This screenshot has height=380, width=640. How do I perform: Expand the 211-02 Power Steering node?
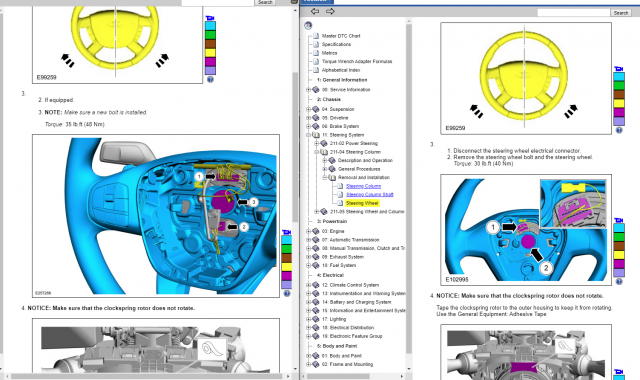(316, 143)
